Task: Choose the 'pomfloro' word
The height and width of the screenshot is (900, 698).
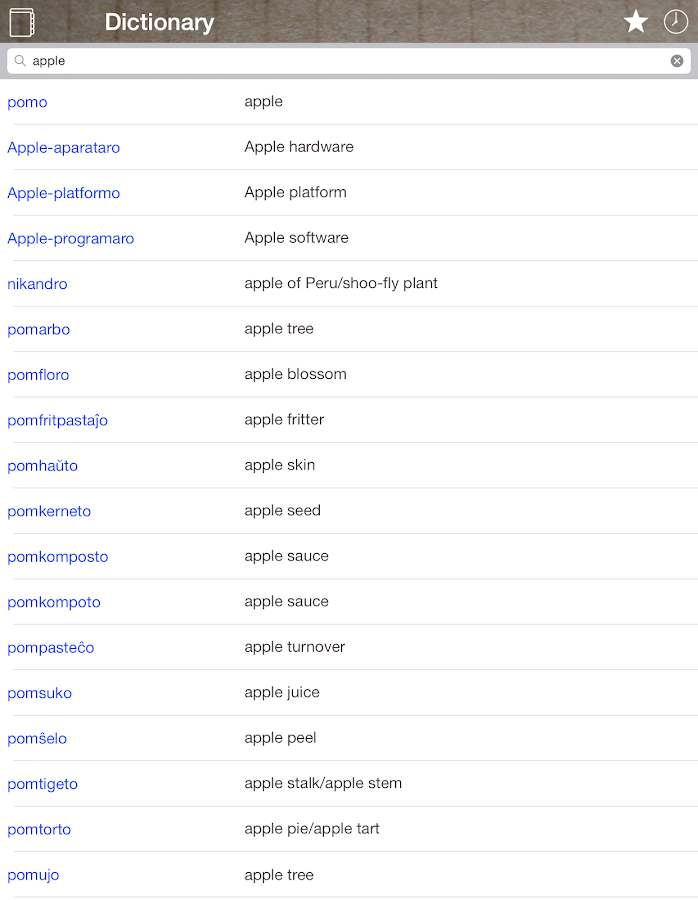Action: click(38, 375)
